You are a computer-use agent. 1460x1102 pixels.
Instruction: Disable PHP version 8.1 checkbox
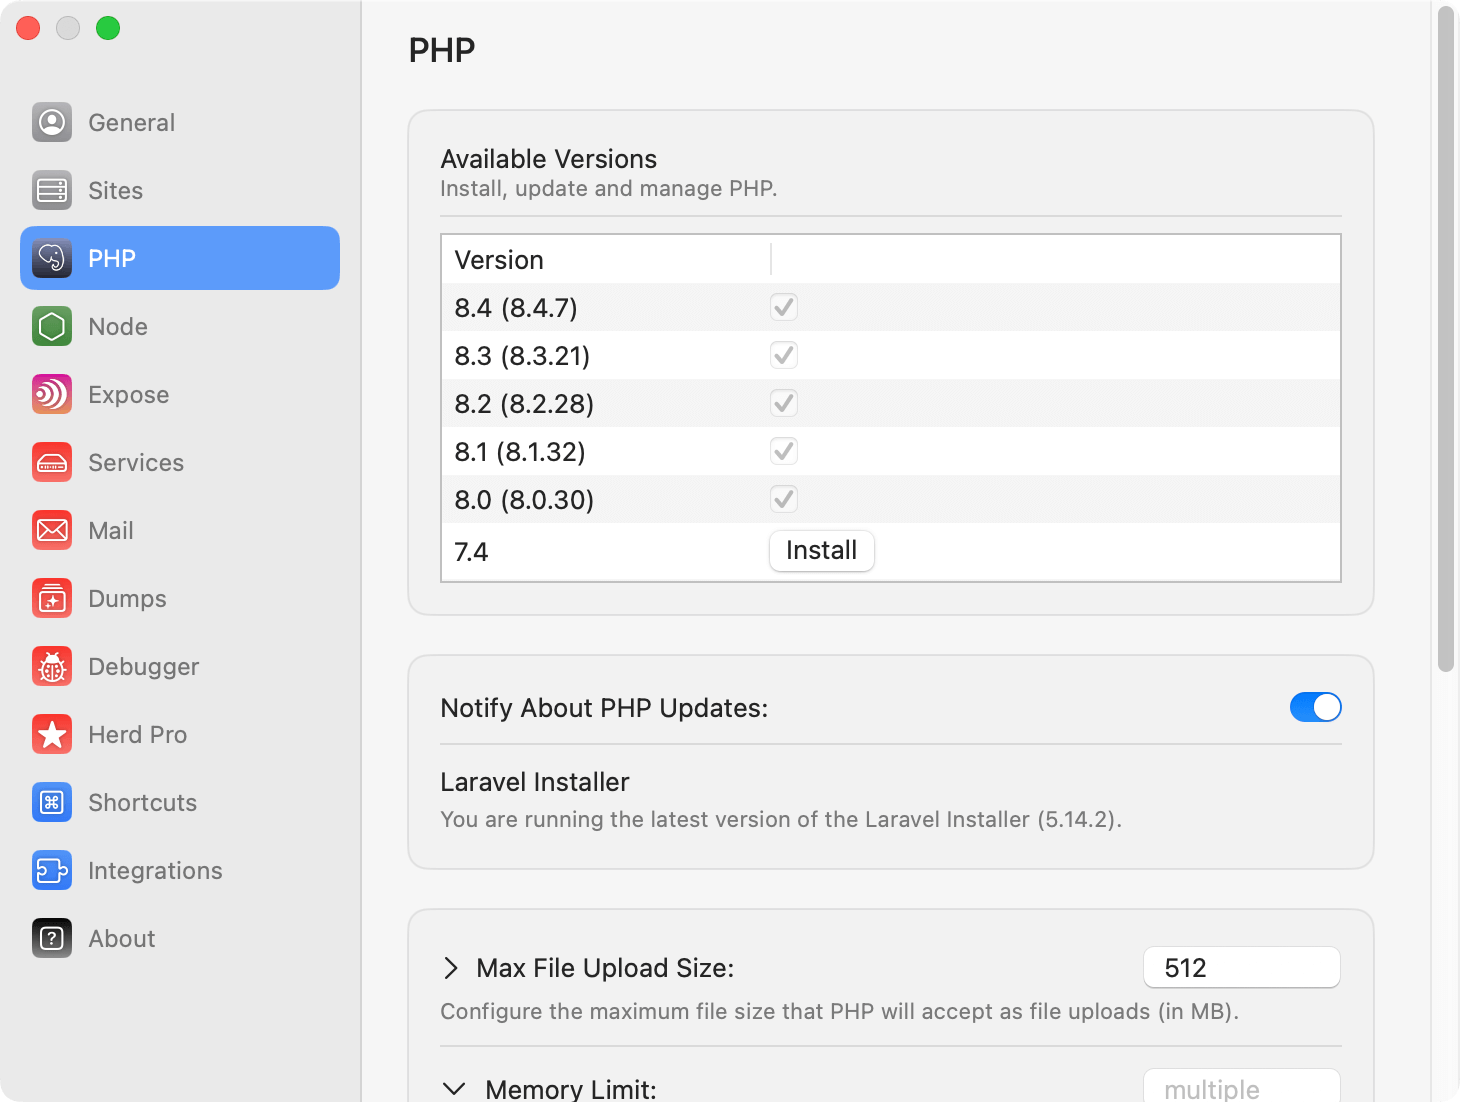[x=784, y=451]
